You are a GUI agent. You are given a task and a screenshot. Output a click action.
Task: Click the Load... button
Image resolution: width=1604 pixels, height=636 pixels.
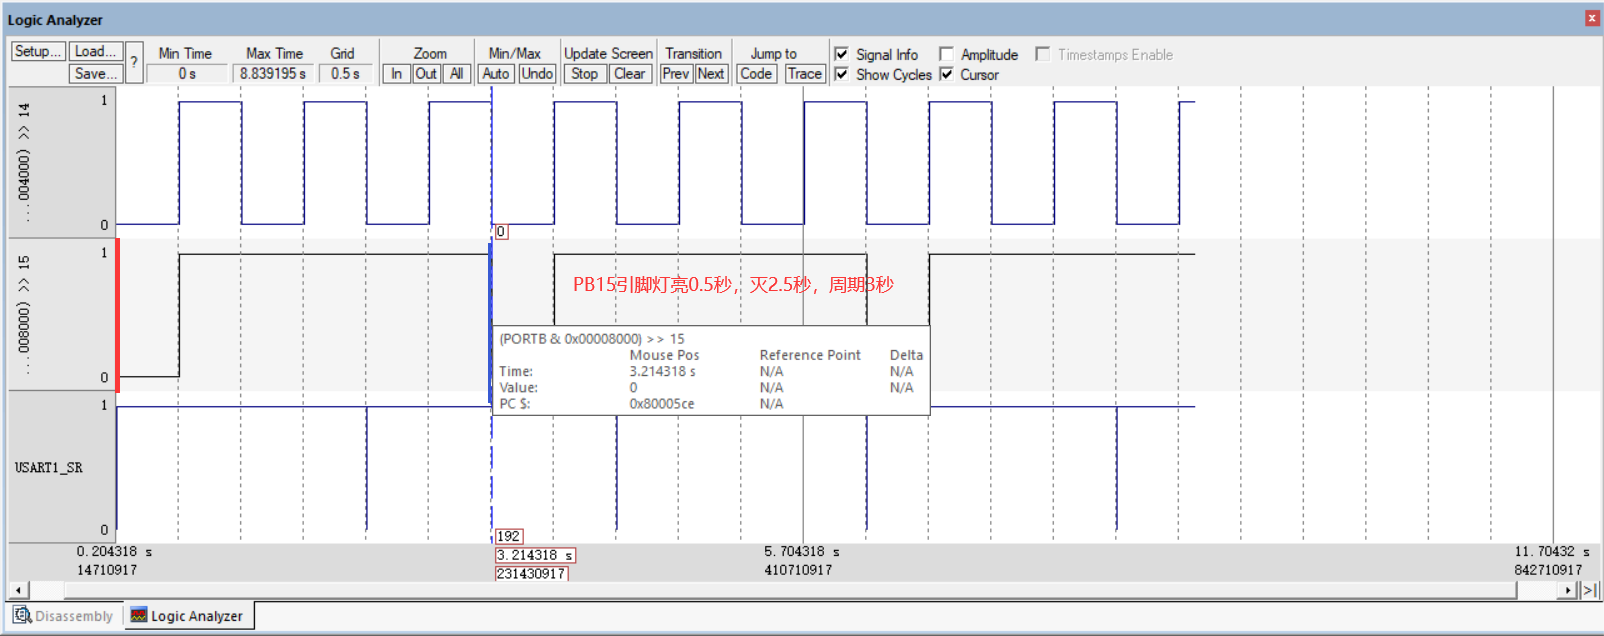[96, 52]
